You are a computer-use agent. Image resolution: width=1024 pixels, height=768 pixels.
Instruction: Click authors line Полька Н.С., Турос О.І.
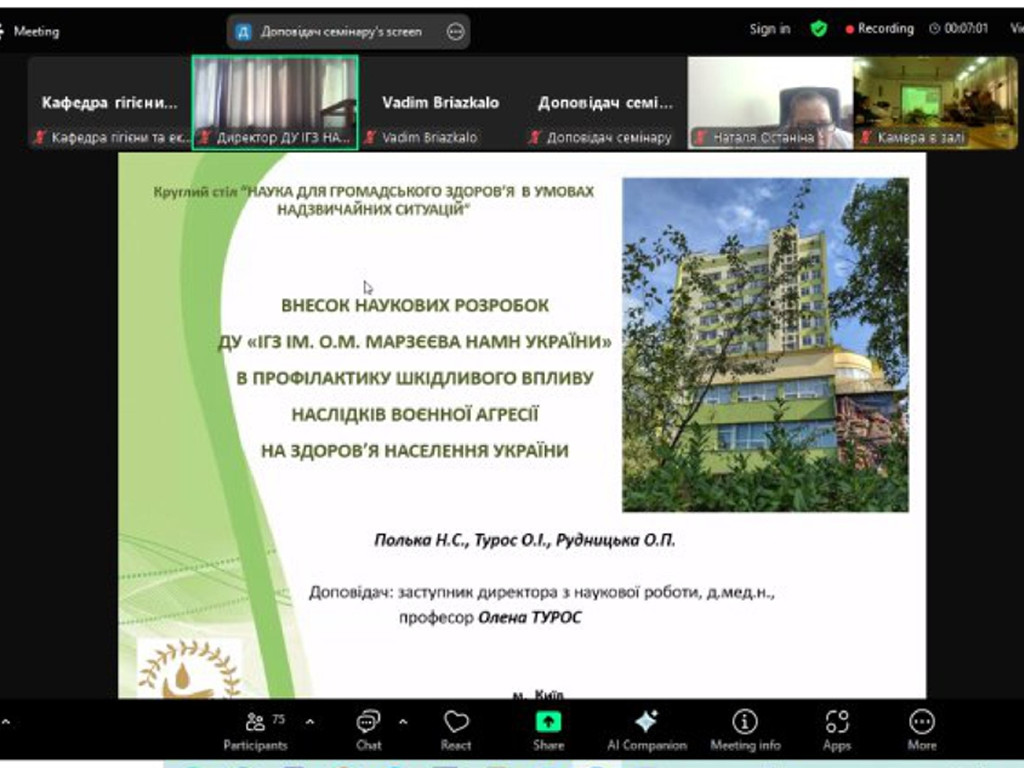[x=524, y=540]
